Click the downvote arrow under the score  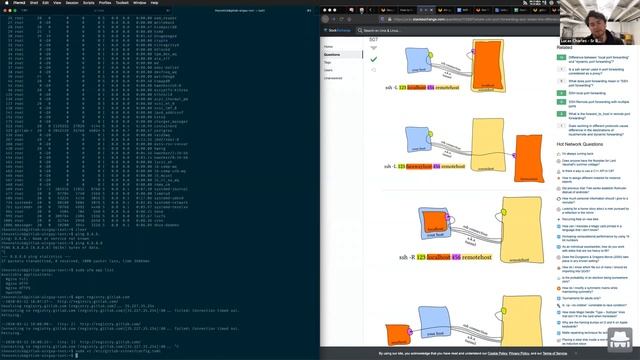tap(373, 48)
